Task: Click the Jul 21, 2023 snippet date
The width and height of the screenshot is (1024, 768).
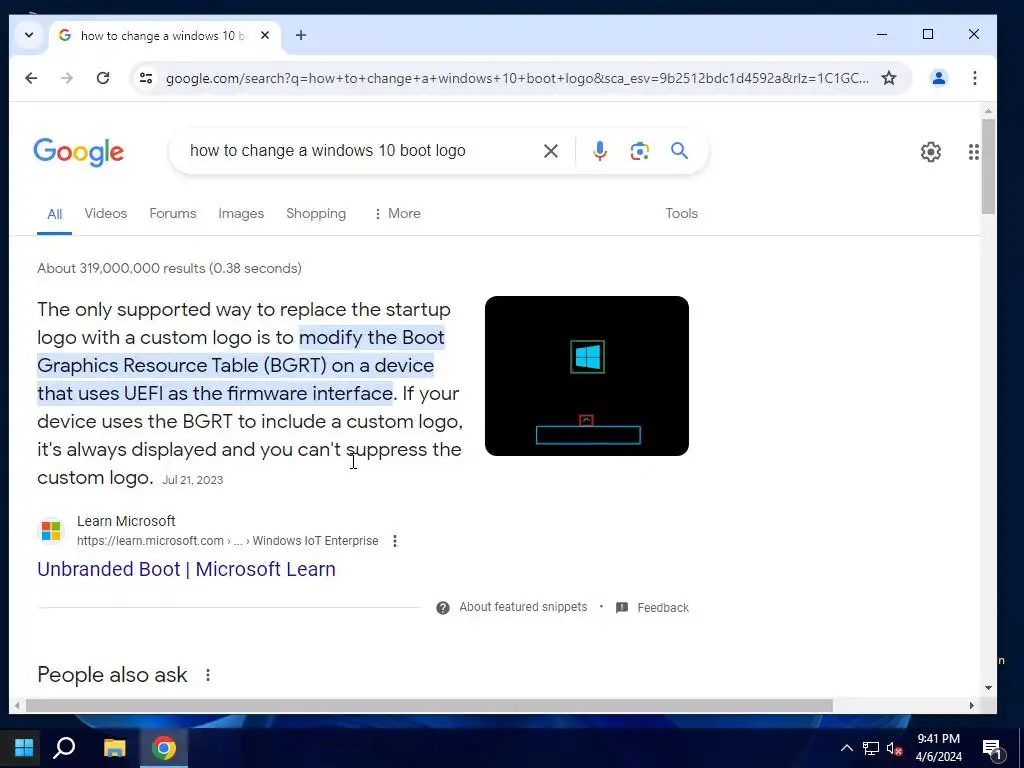Action: coord(193,480)
